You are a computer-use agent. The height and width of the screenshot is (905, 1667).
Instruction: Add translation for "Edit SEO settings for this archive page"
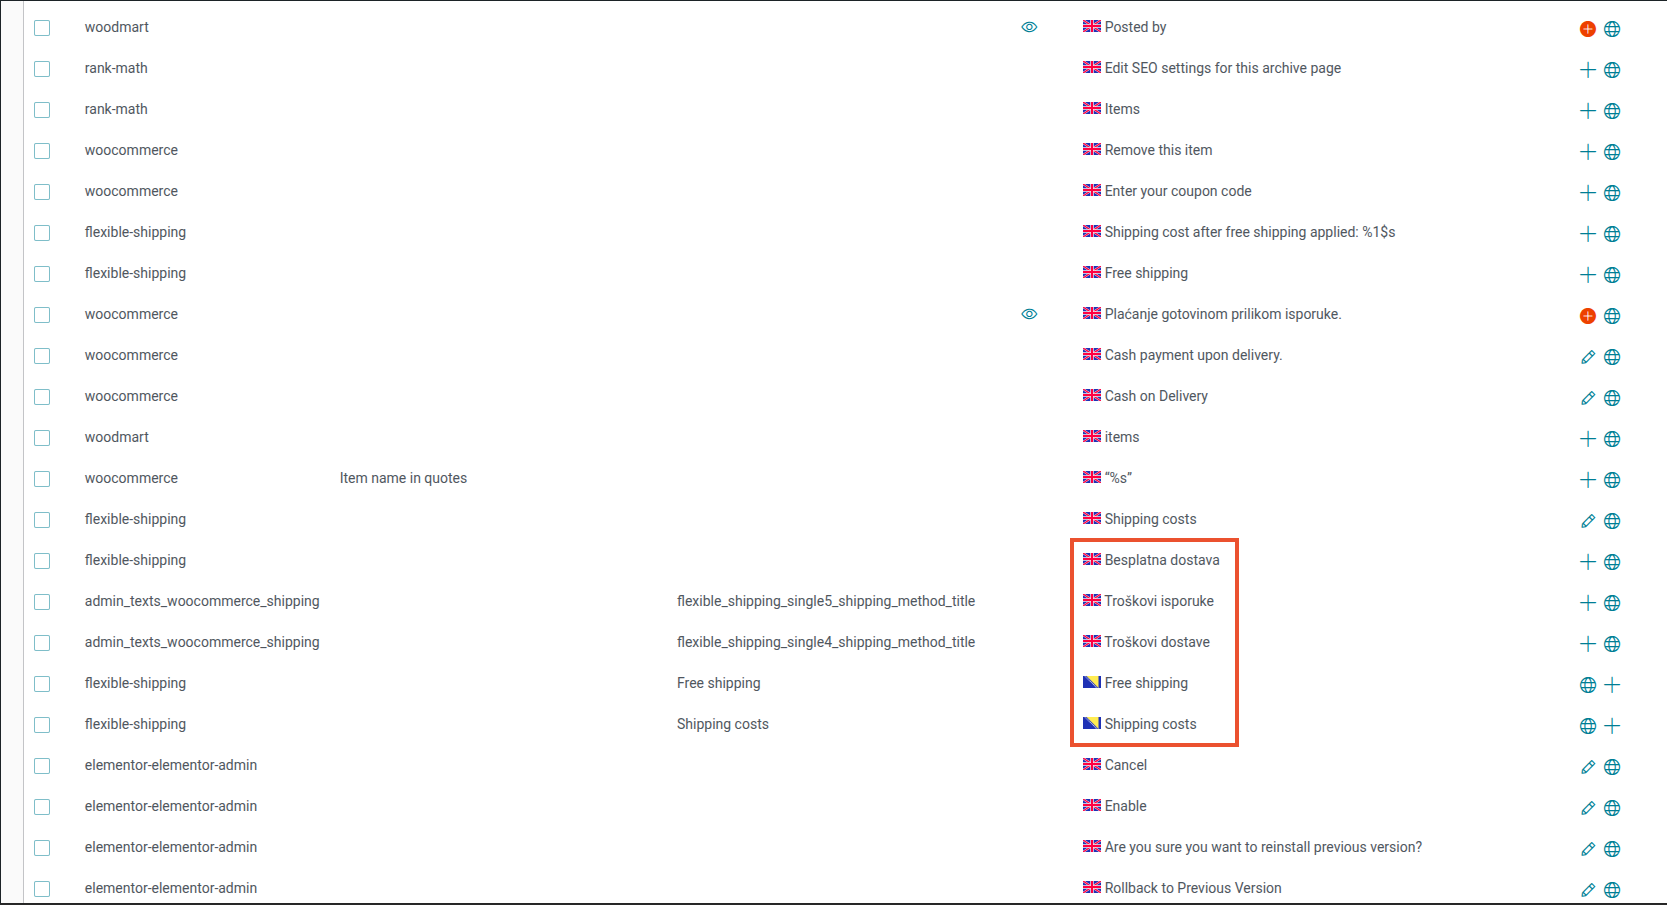pyautogui.click(x=1587, y=70)
